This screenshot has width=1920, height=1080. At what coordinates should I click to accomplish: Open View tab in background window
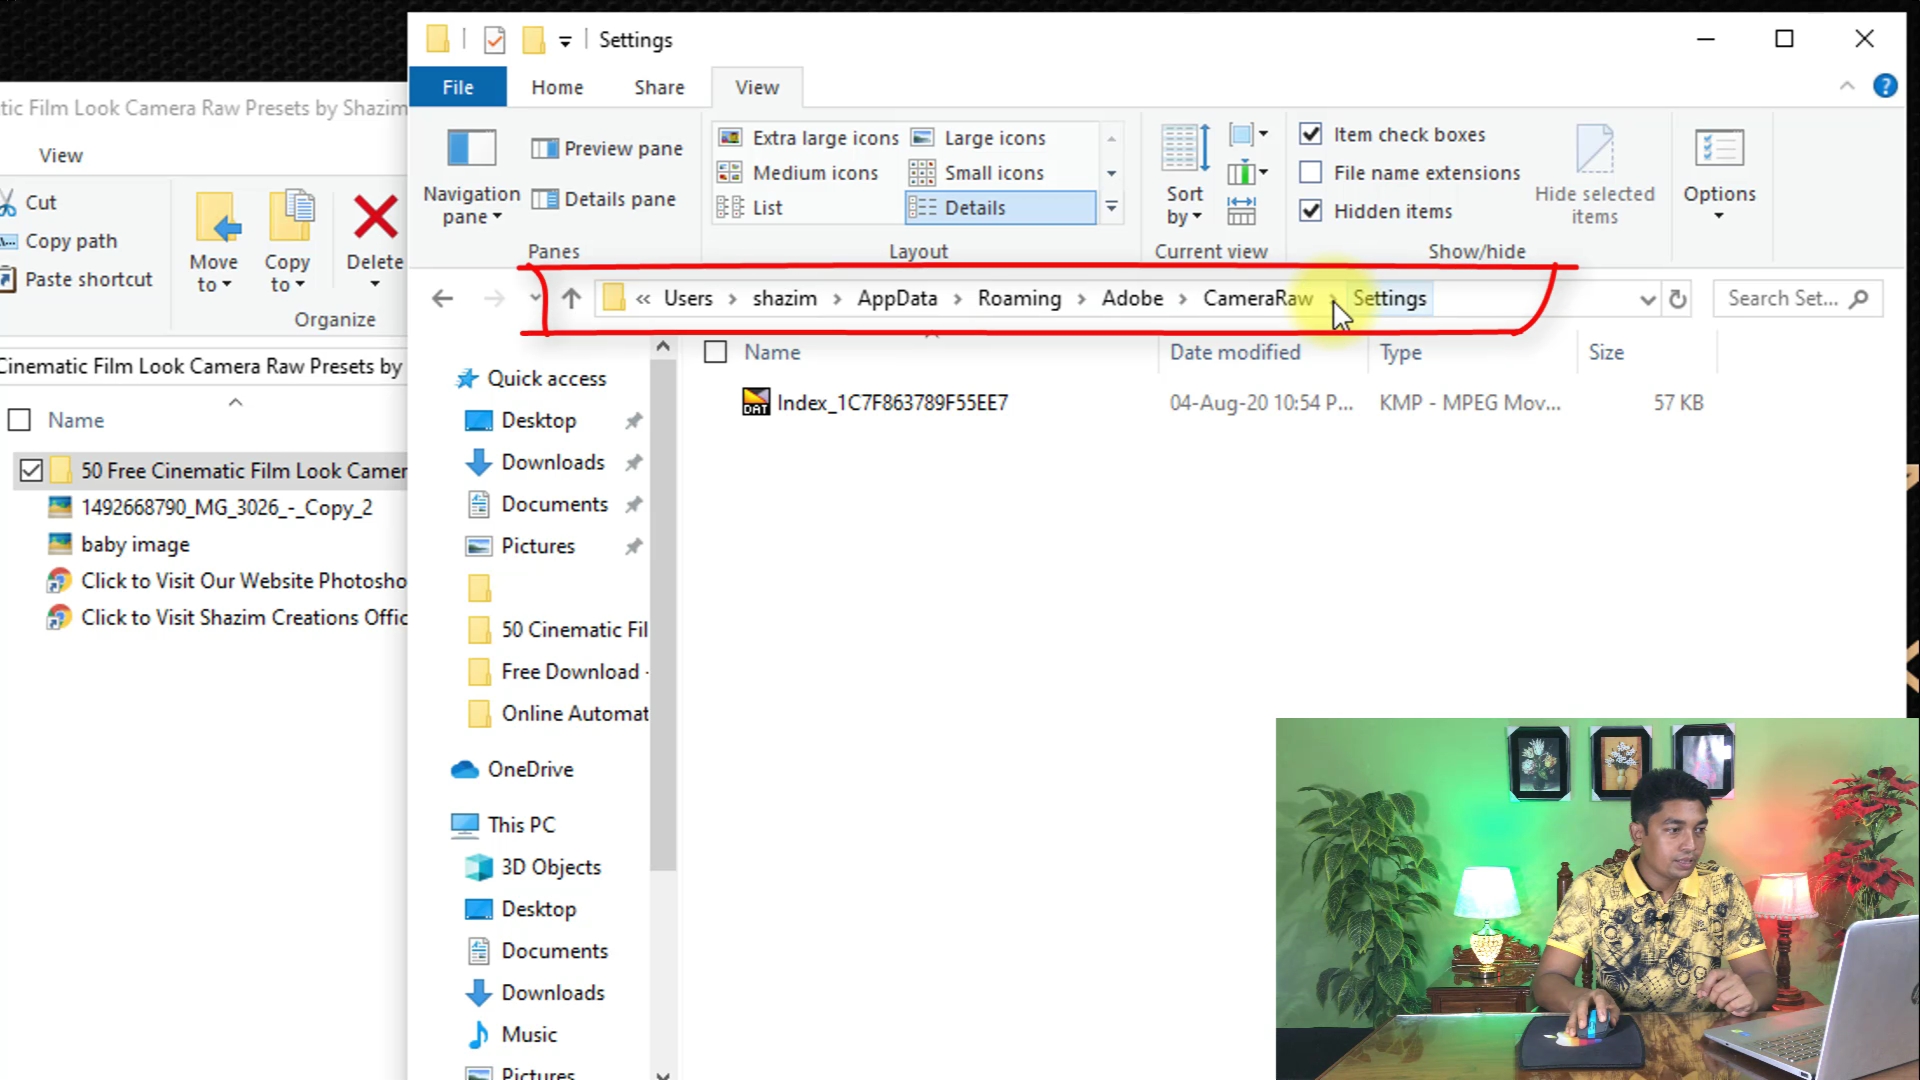click(x=61, y=156)
